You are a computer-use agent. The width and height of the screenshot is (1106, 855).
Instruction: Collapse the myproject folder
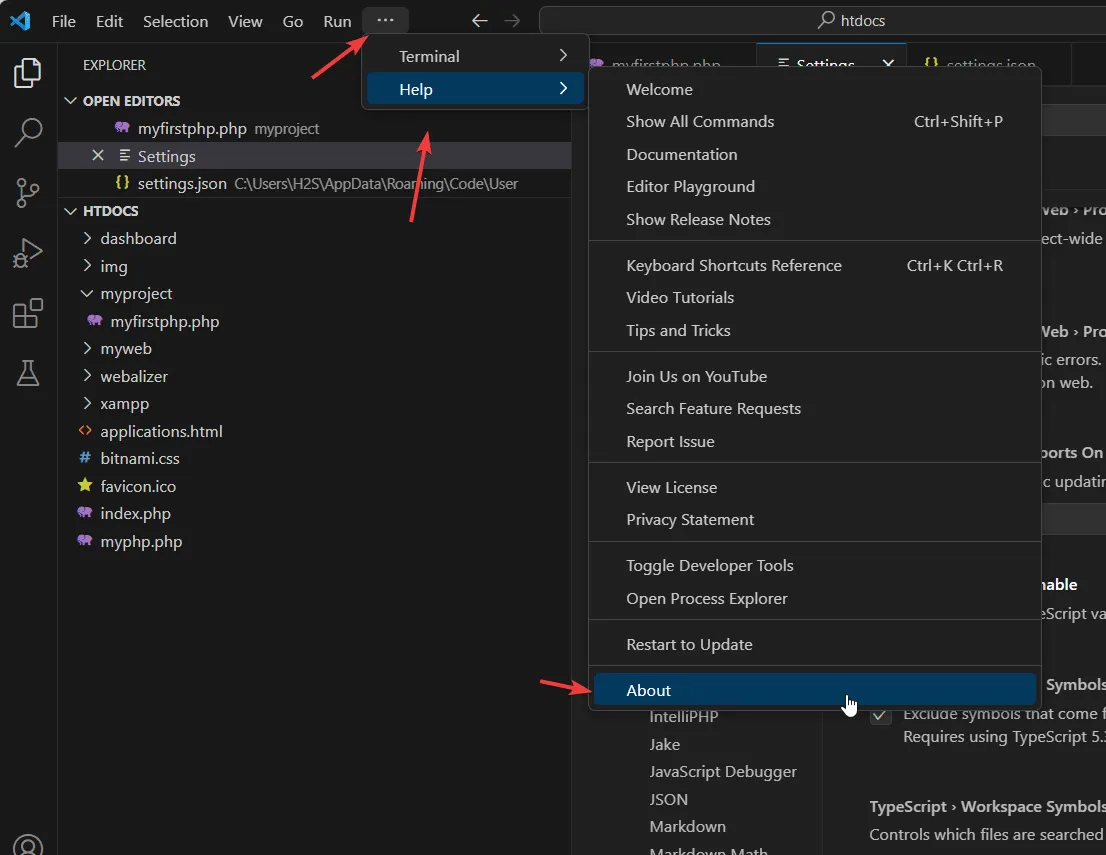[87, 293]
